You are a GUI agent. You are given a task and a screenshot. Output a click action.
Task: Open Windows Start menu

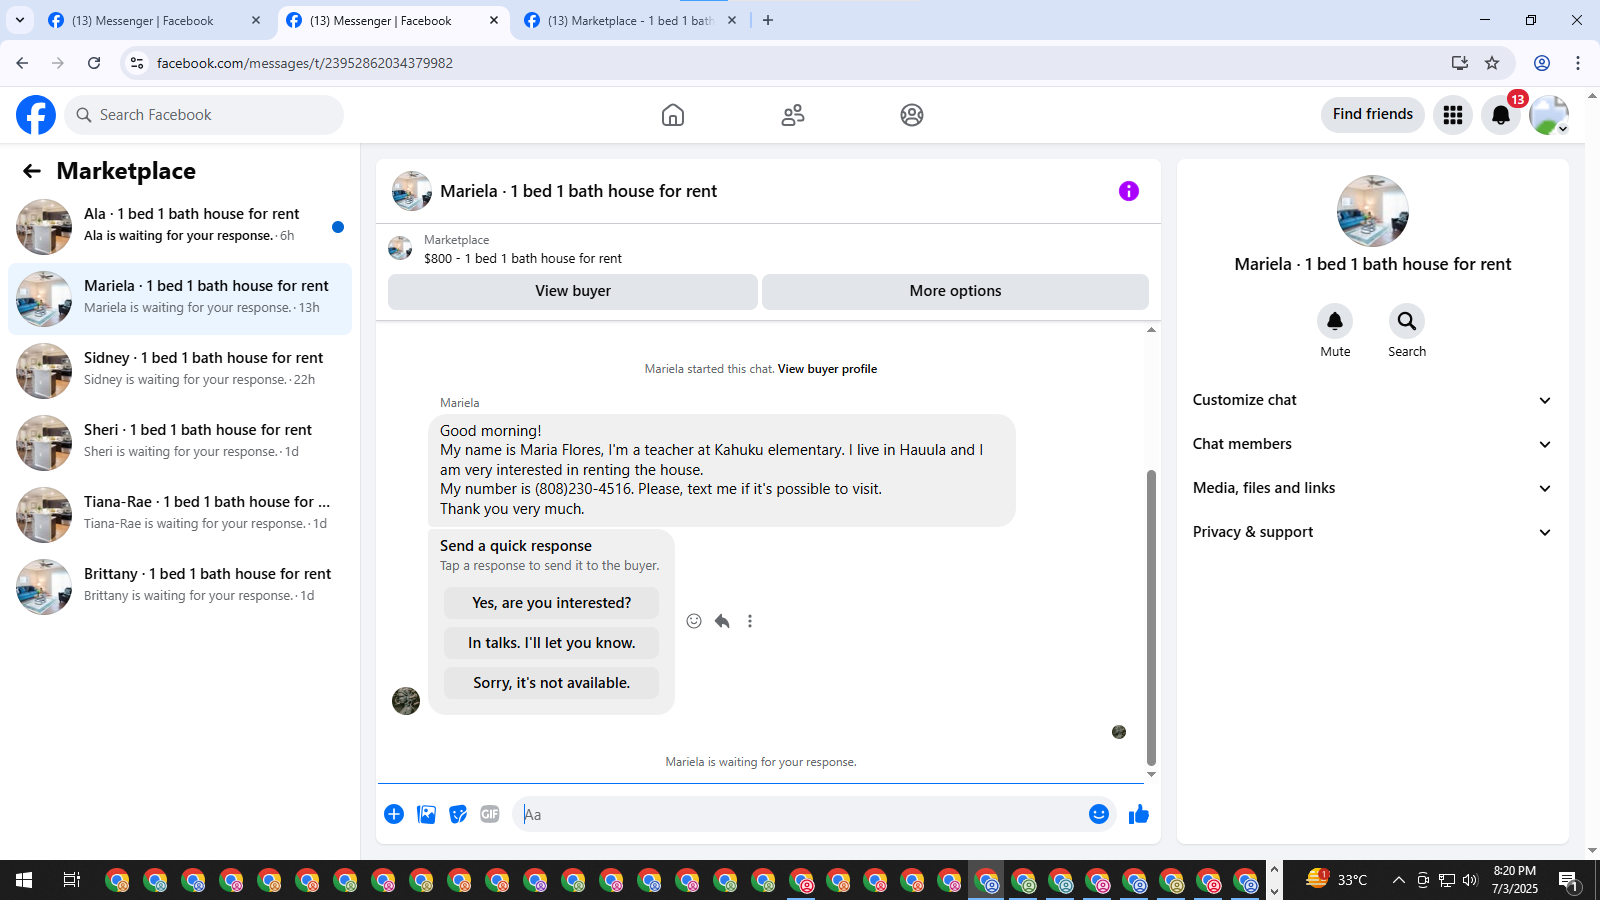[x=24, y=880]
